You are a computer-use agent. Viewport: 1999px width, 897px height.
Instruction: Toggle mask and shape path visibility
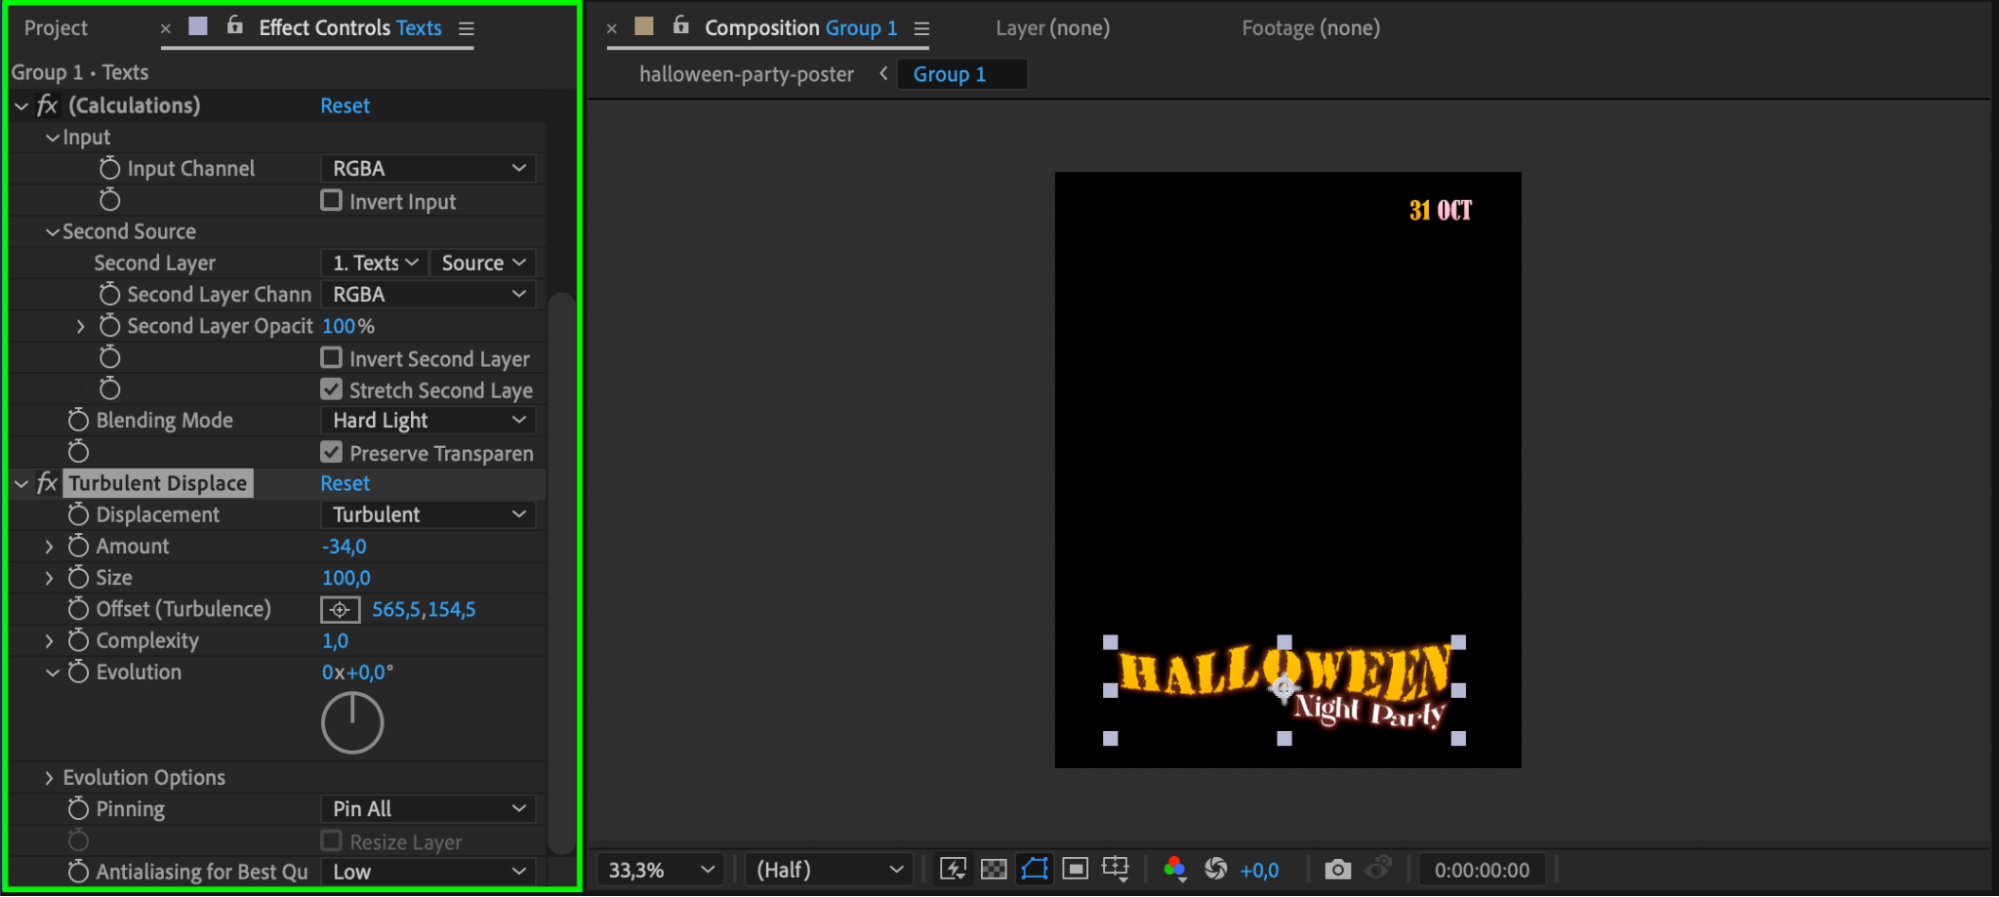1034,869
